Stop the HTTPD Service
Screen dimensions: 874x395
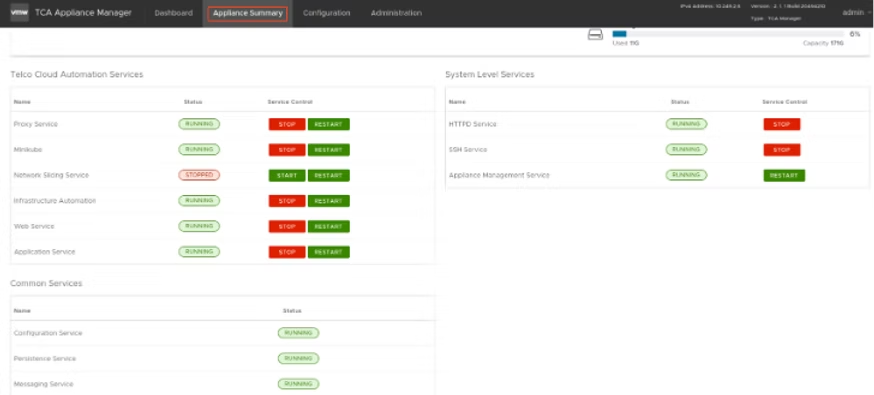[782, 124]
